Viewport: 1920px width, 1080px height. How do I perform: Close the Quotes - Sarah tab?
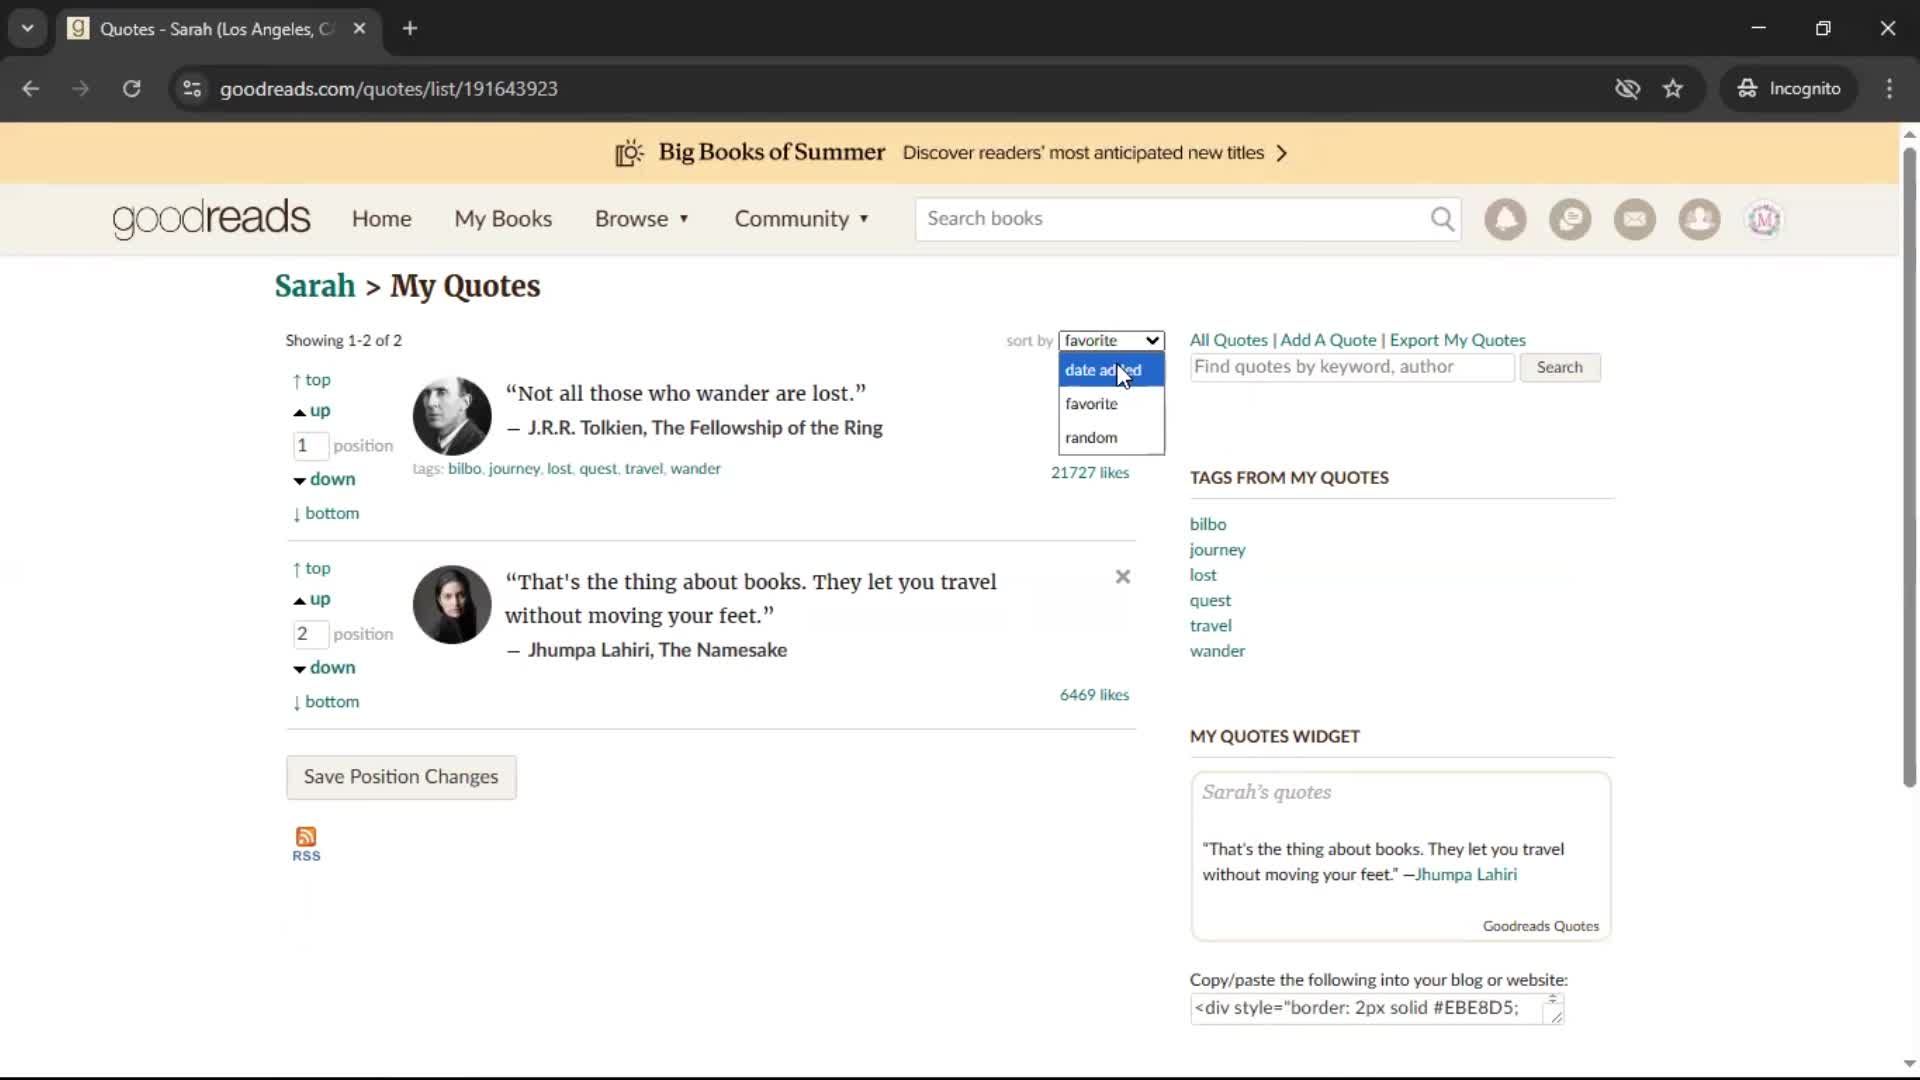(360, 29)
